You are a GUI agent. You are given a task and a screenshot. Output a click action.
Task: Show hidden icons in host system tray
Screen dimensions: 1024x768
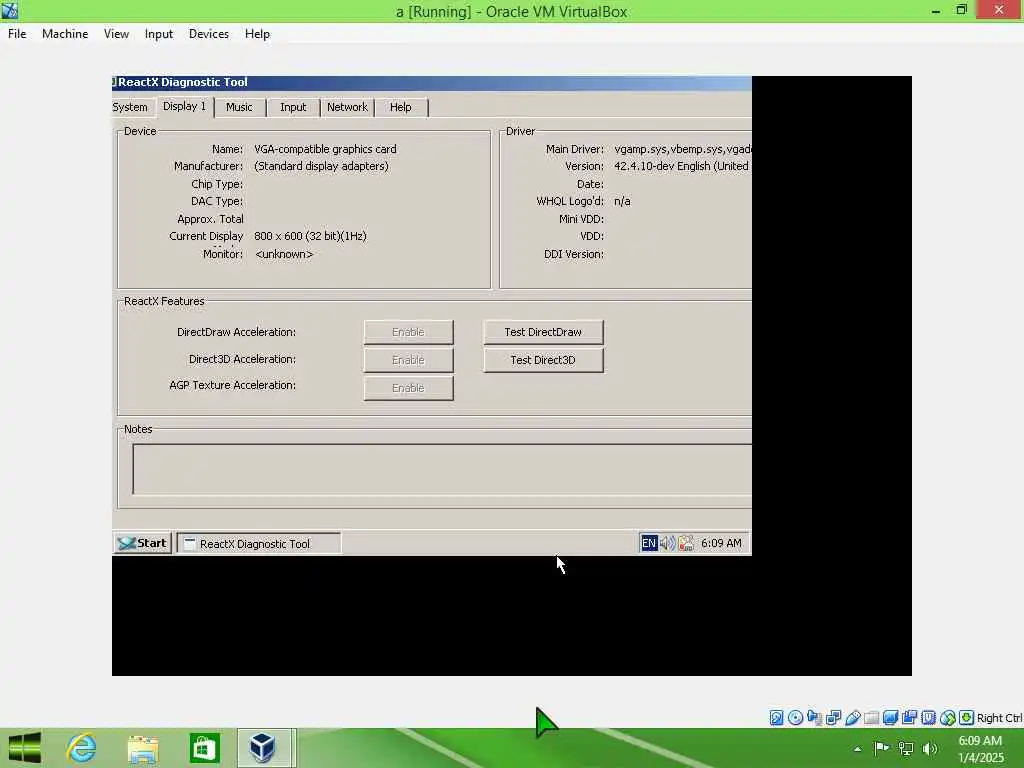(x=857, y=749)
